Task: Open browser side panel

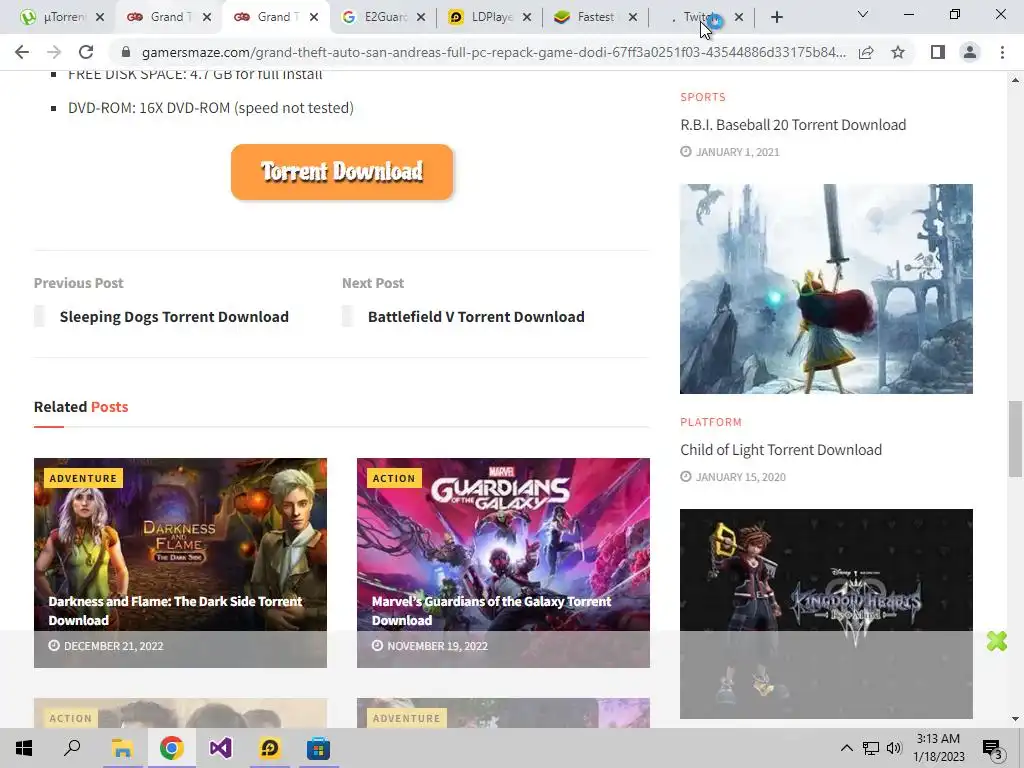Action: 938,52
